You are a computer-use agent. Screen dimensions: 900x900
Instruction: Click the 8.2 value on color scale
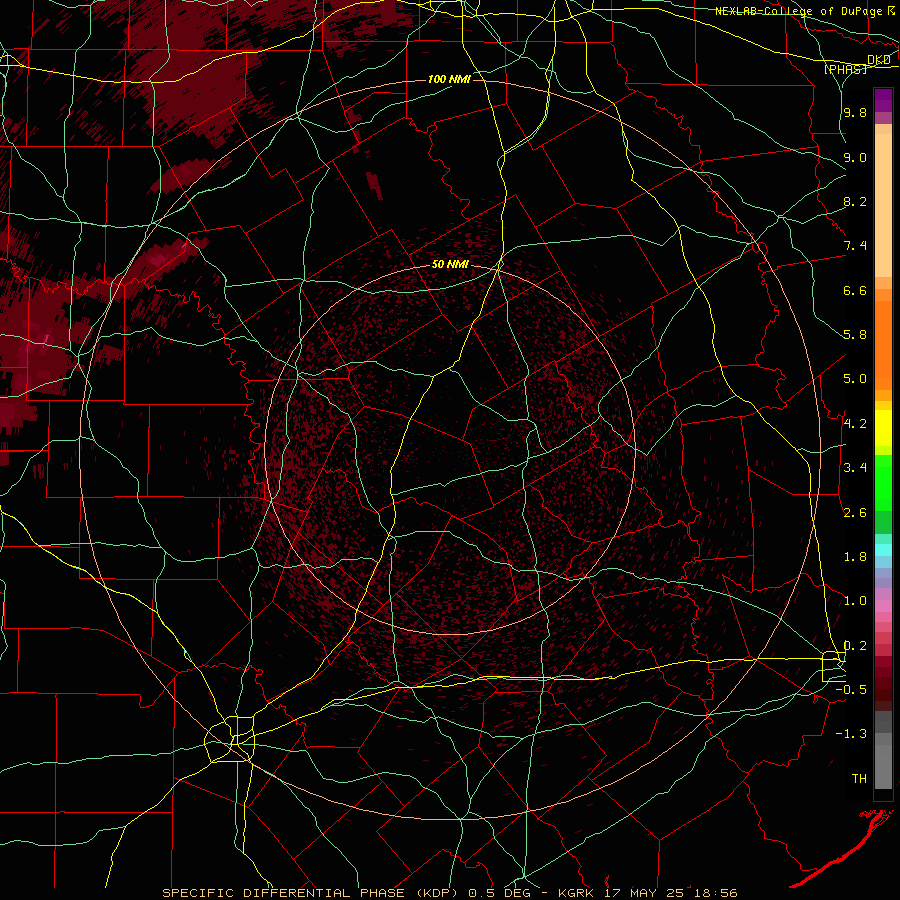(x=855, y=201)
